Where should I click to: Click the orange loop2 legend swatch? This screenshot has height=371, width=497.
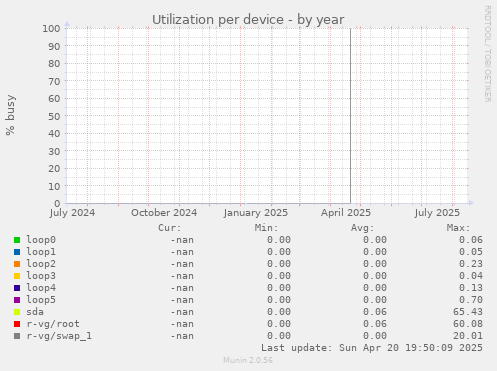[17, 264]
